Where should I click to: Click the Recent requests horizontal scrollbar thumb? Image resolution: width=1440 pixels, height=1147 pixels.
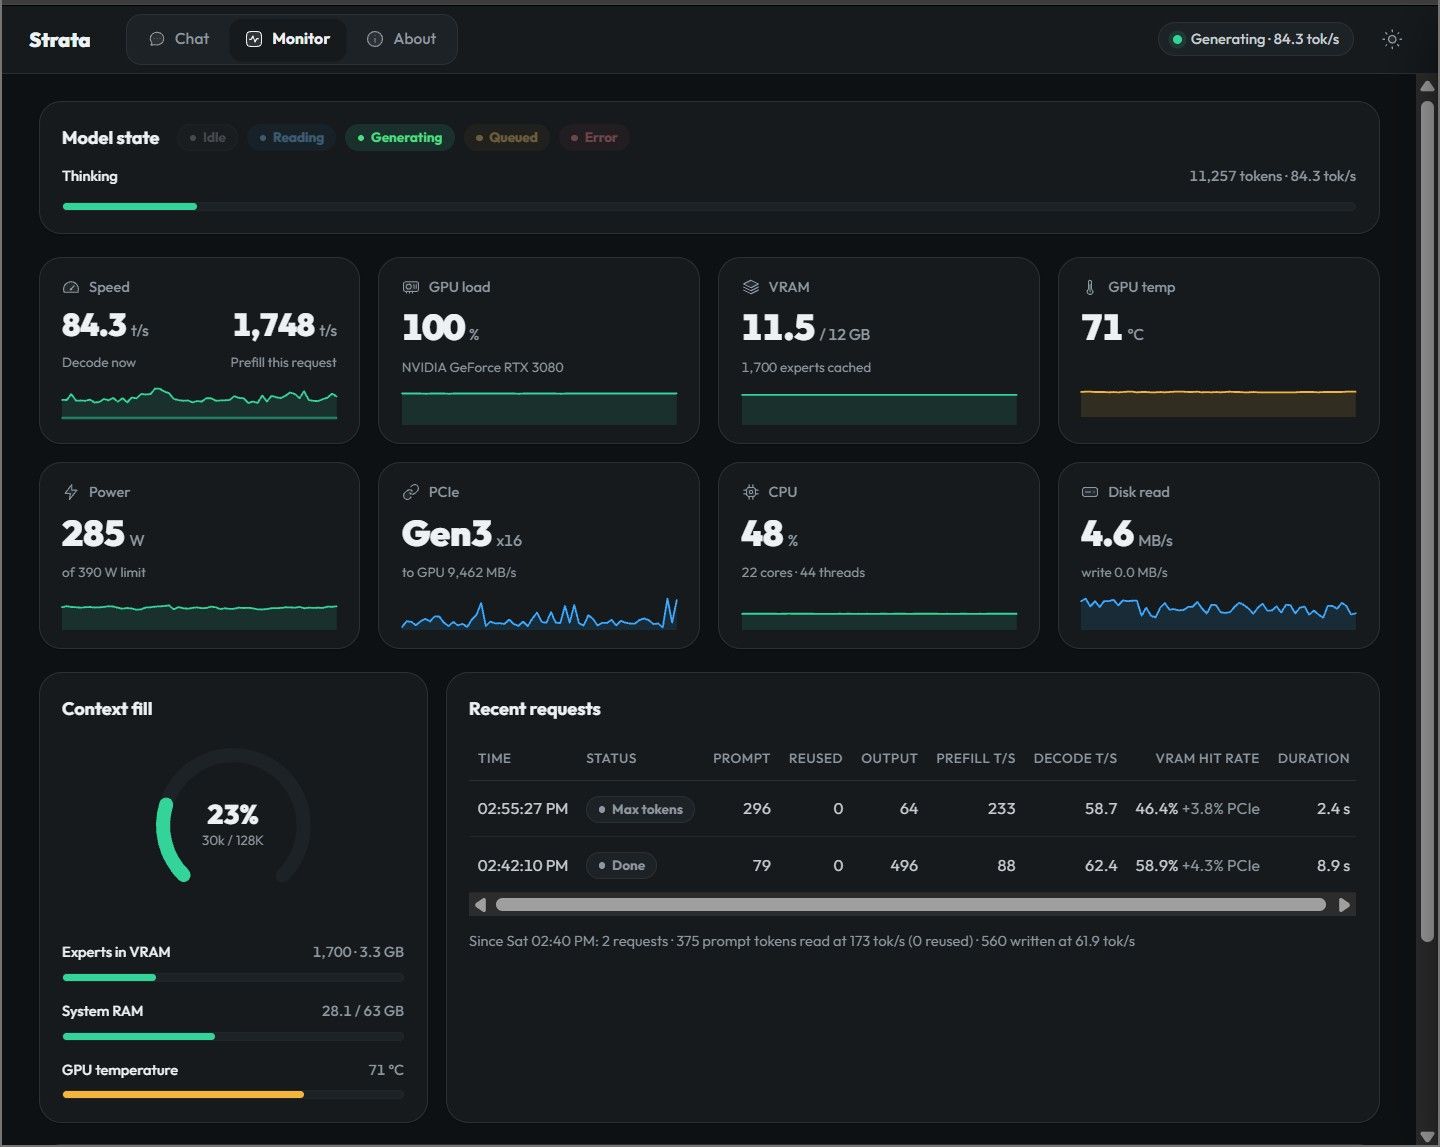tap(911, 905)
